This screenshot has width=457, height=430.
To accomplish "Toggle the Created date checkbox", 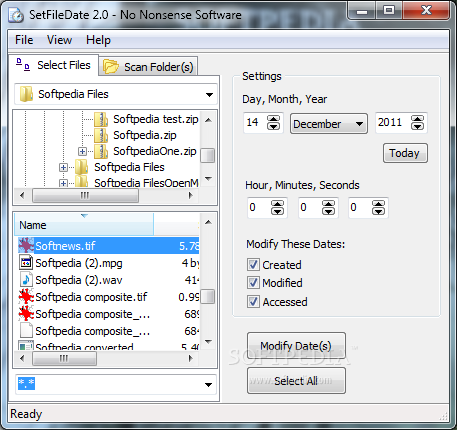I will click(x=253, y=265).
